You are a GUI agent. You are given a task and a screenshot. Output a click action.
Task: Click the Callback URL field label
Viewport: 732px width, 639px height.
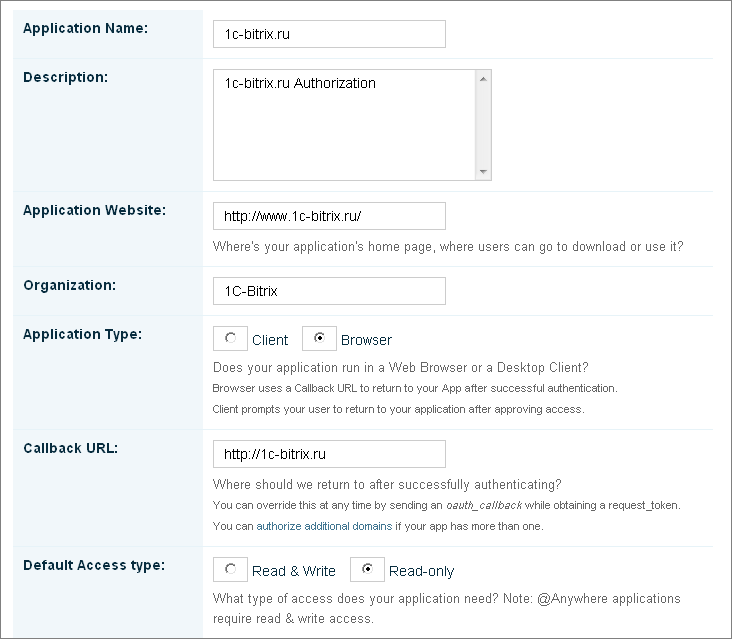[70, 449]
